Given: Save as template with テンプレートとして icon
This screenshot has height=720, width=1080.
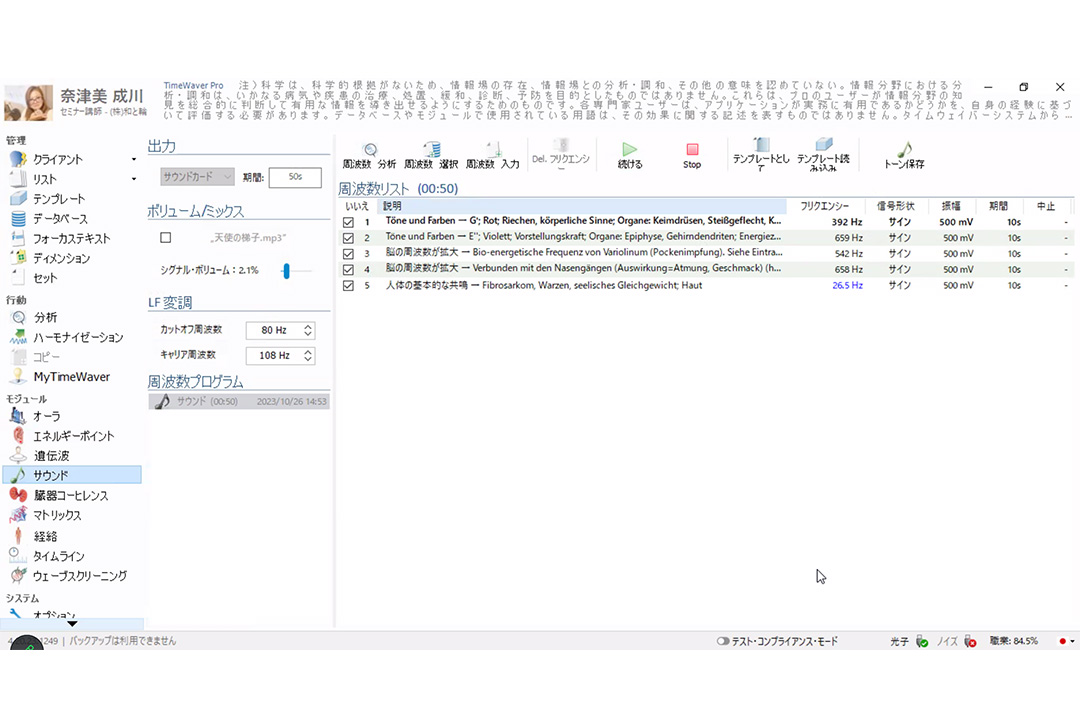Looking at the screenshot, I should pos(761,153).
